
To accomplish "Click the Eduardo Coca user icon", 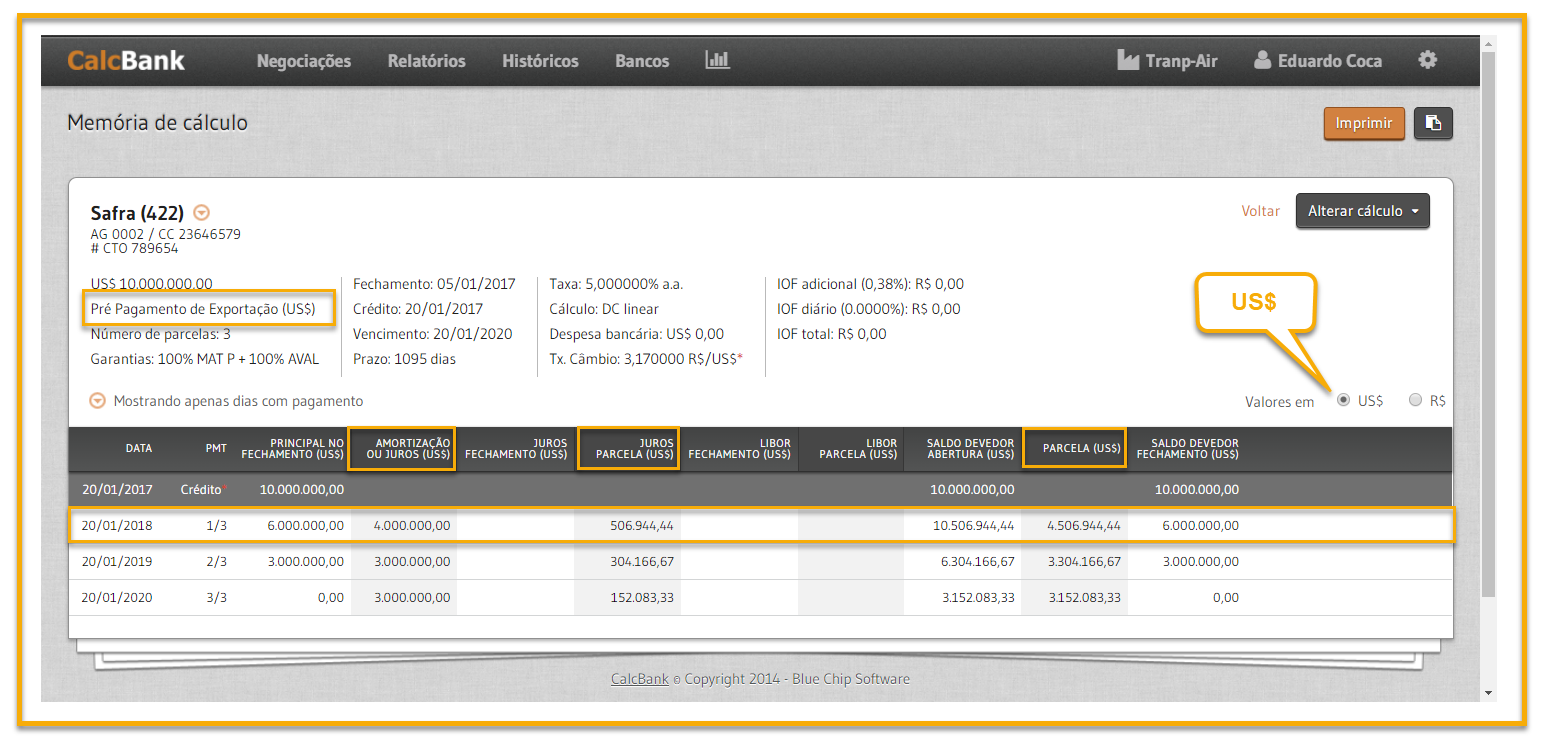I will [1262, 60].
